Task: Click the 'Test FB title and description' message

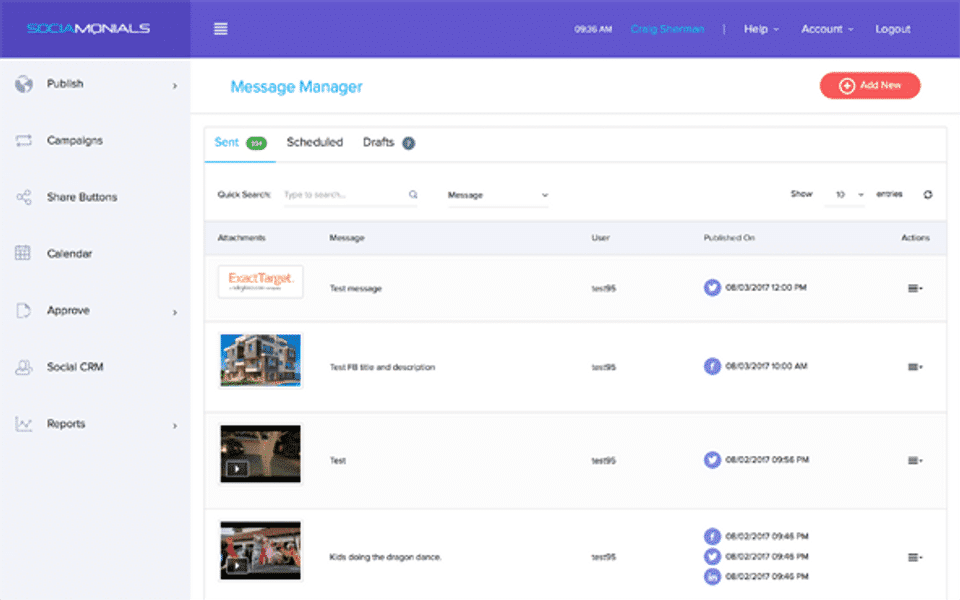Action: pos(383,367)
